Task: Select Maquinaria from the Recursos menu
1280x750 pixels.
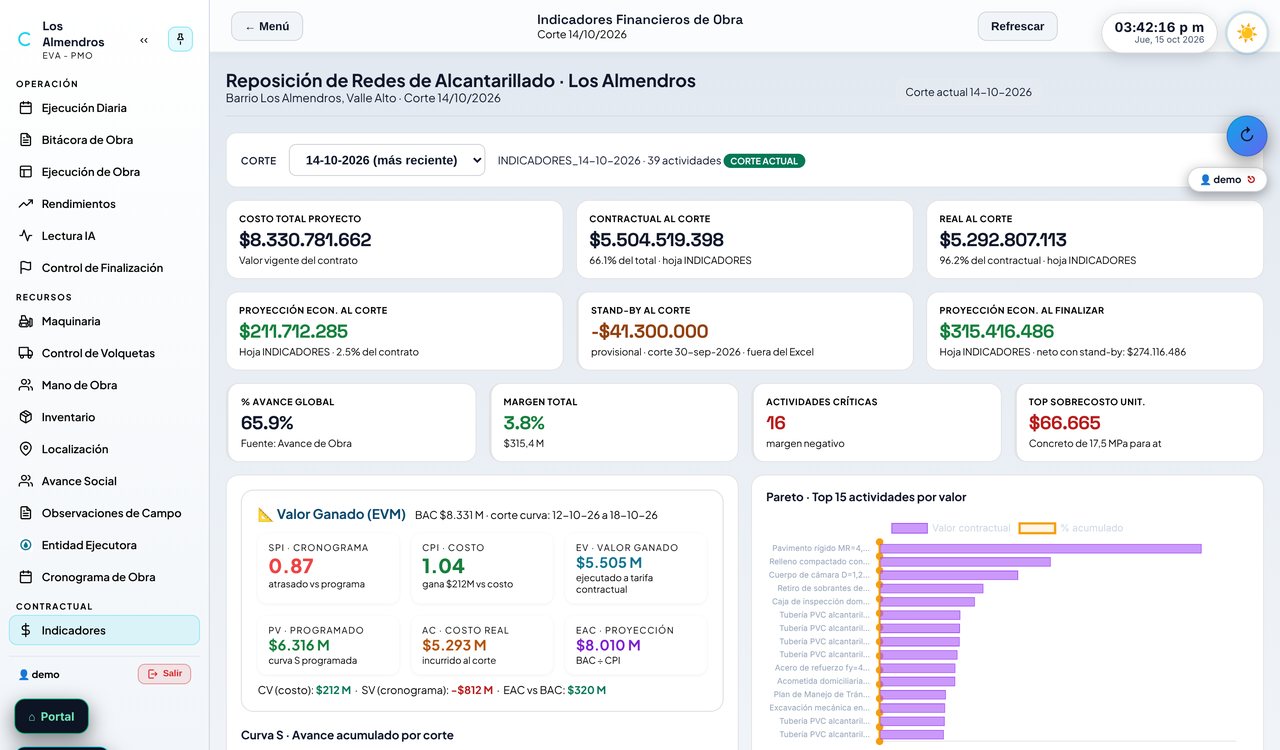Action: tap(104, 321)
